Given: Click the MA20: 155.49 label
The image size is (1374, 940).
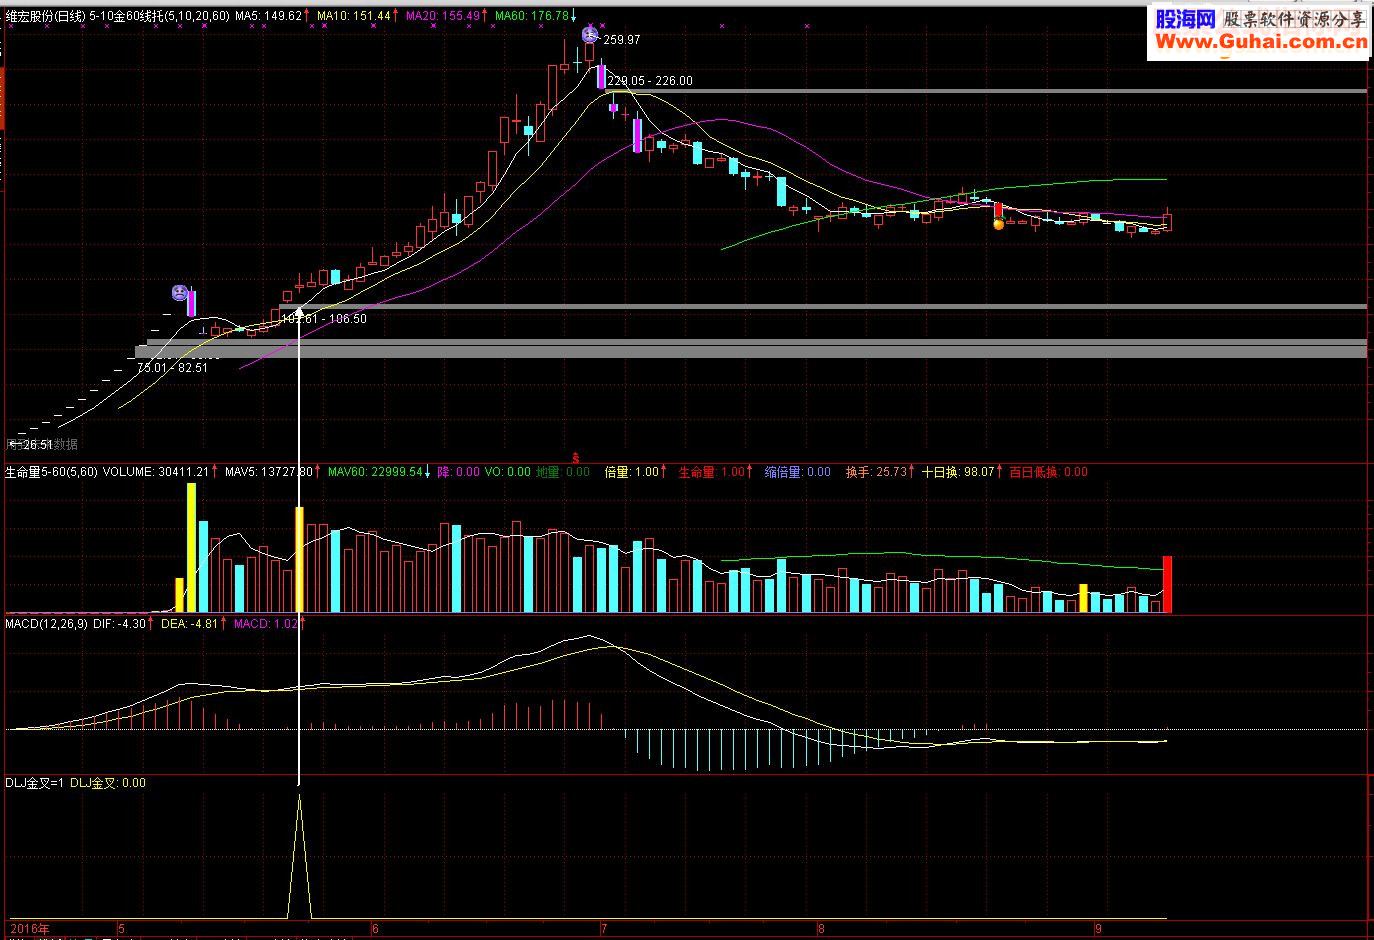Looking at the screenshot, I should click(442, 16).
